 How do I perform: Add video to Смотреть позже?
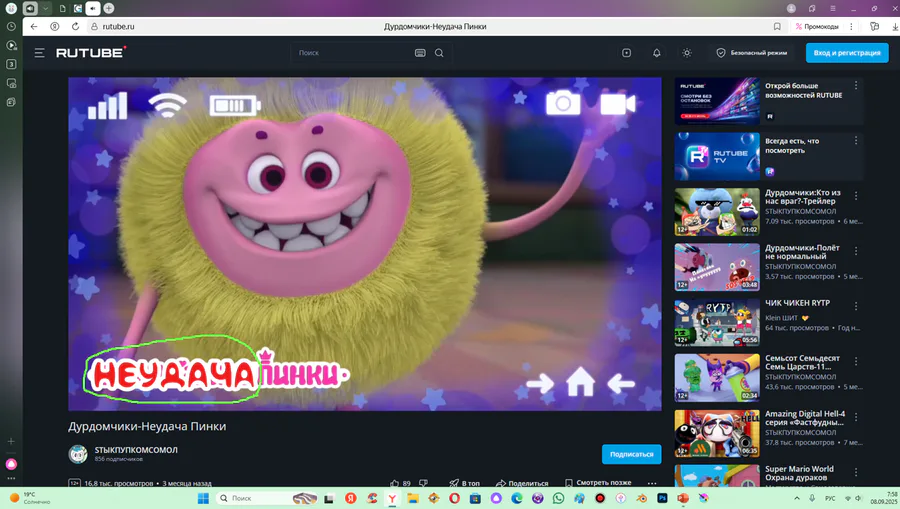[598, 483]
